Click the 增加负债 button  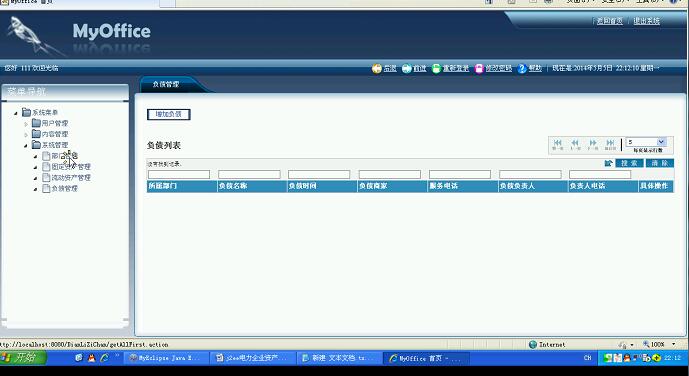pyautogui.click(x=168, y=114)
